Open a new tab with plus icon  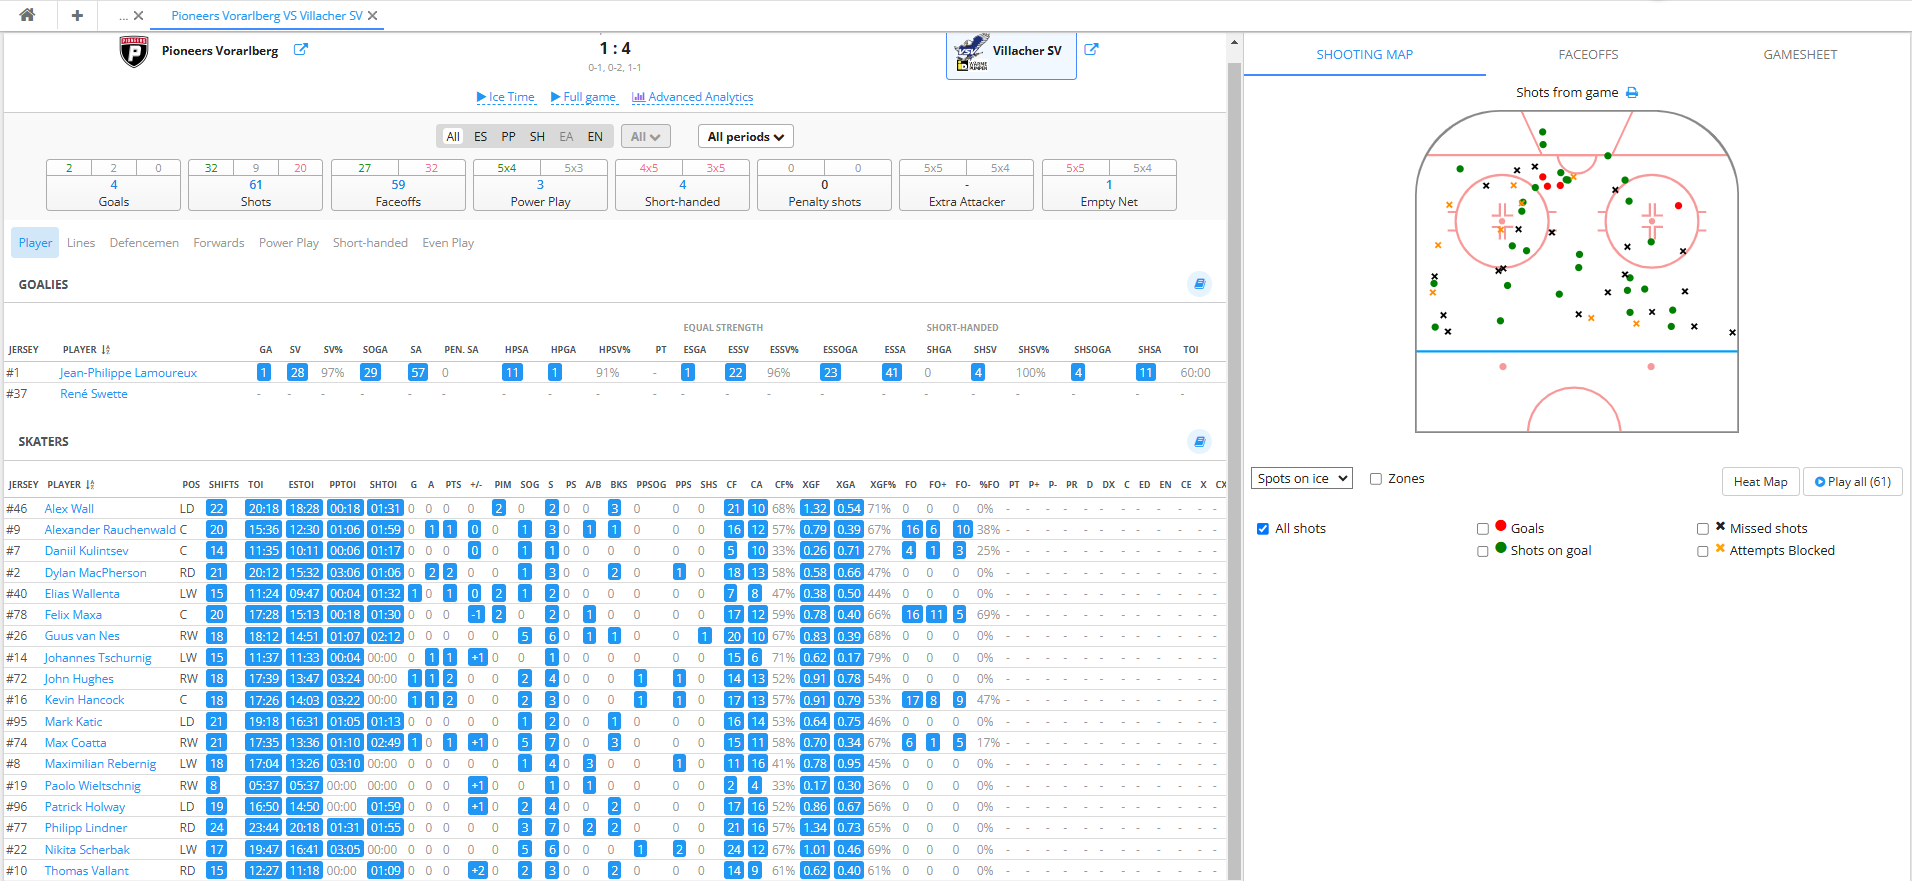click(x=77, y=15)
